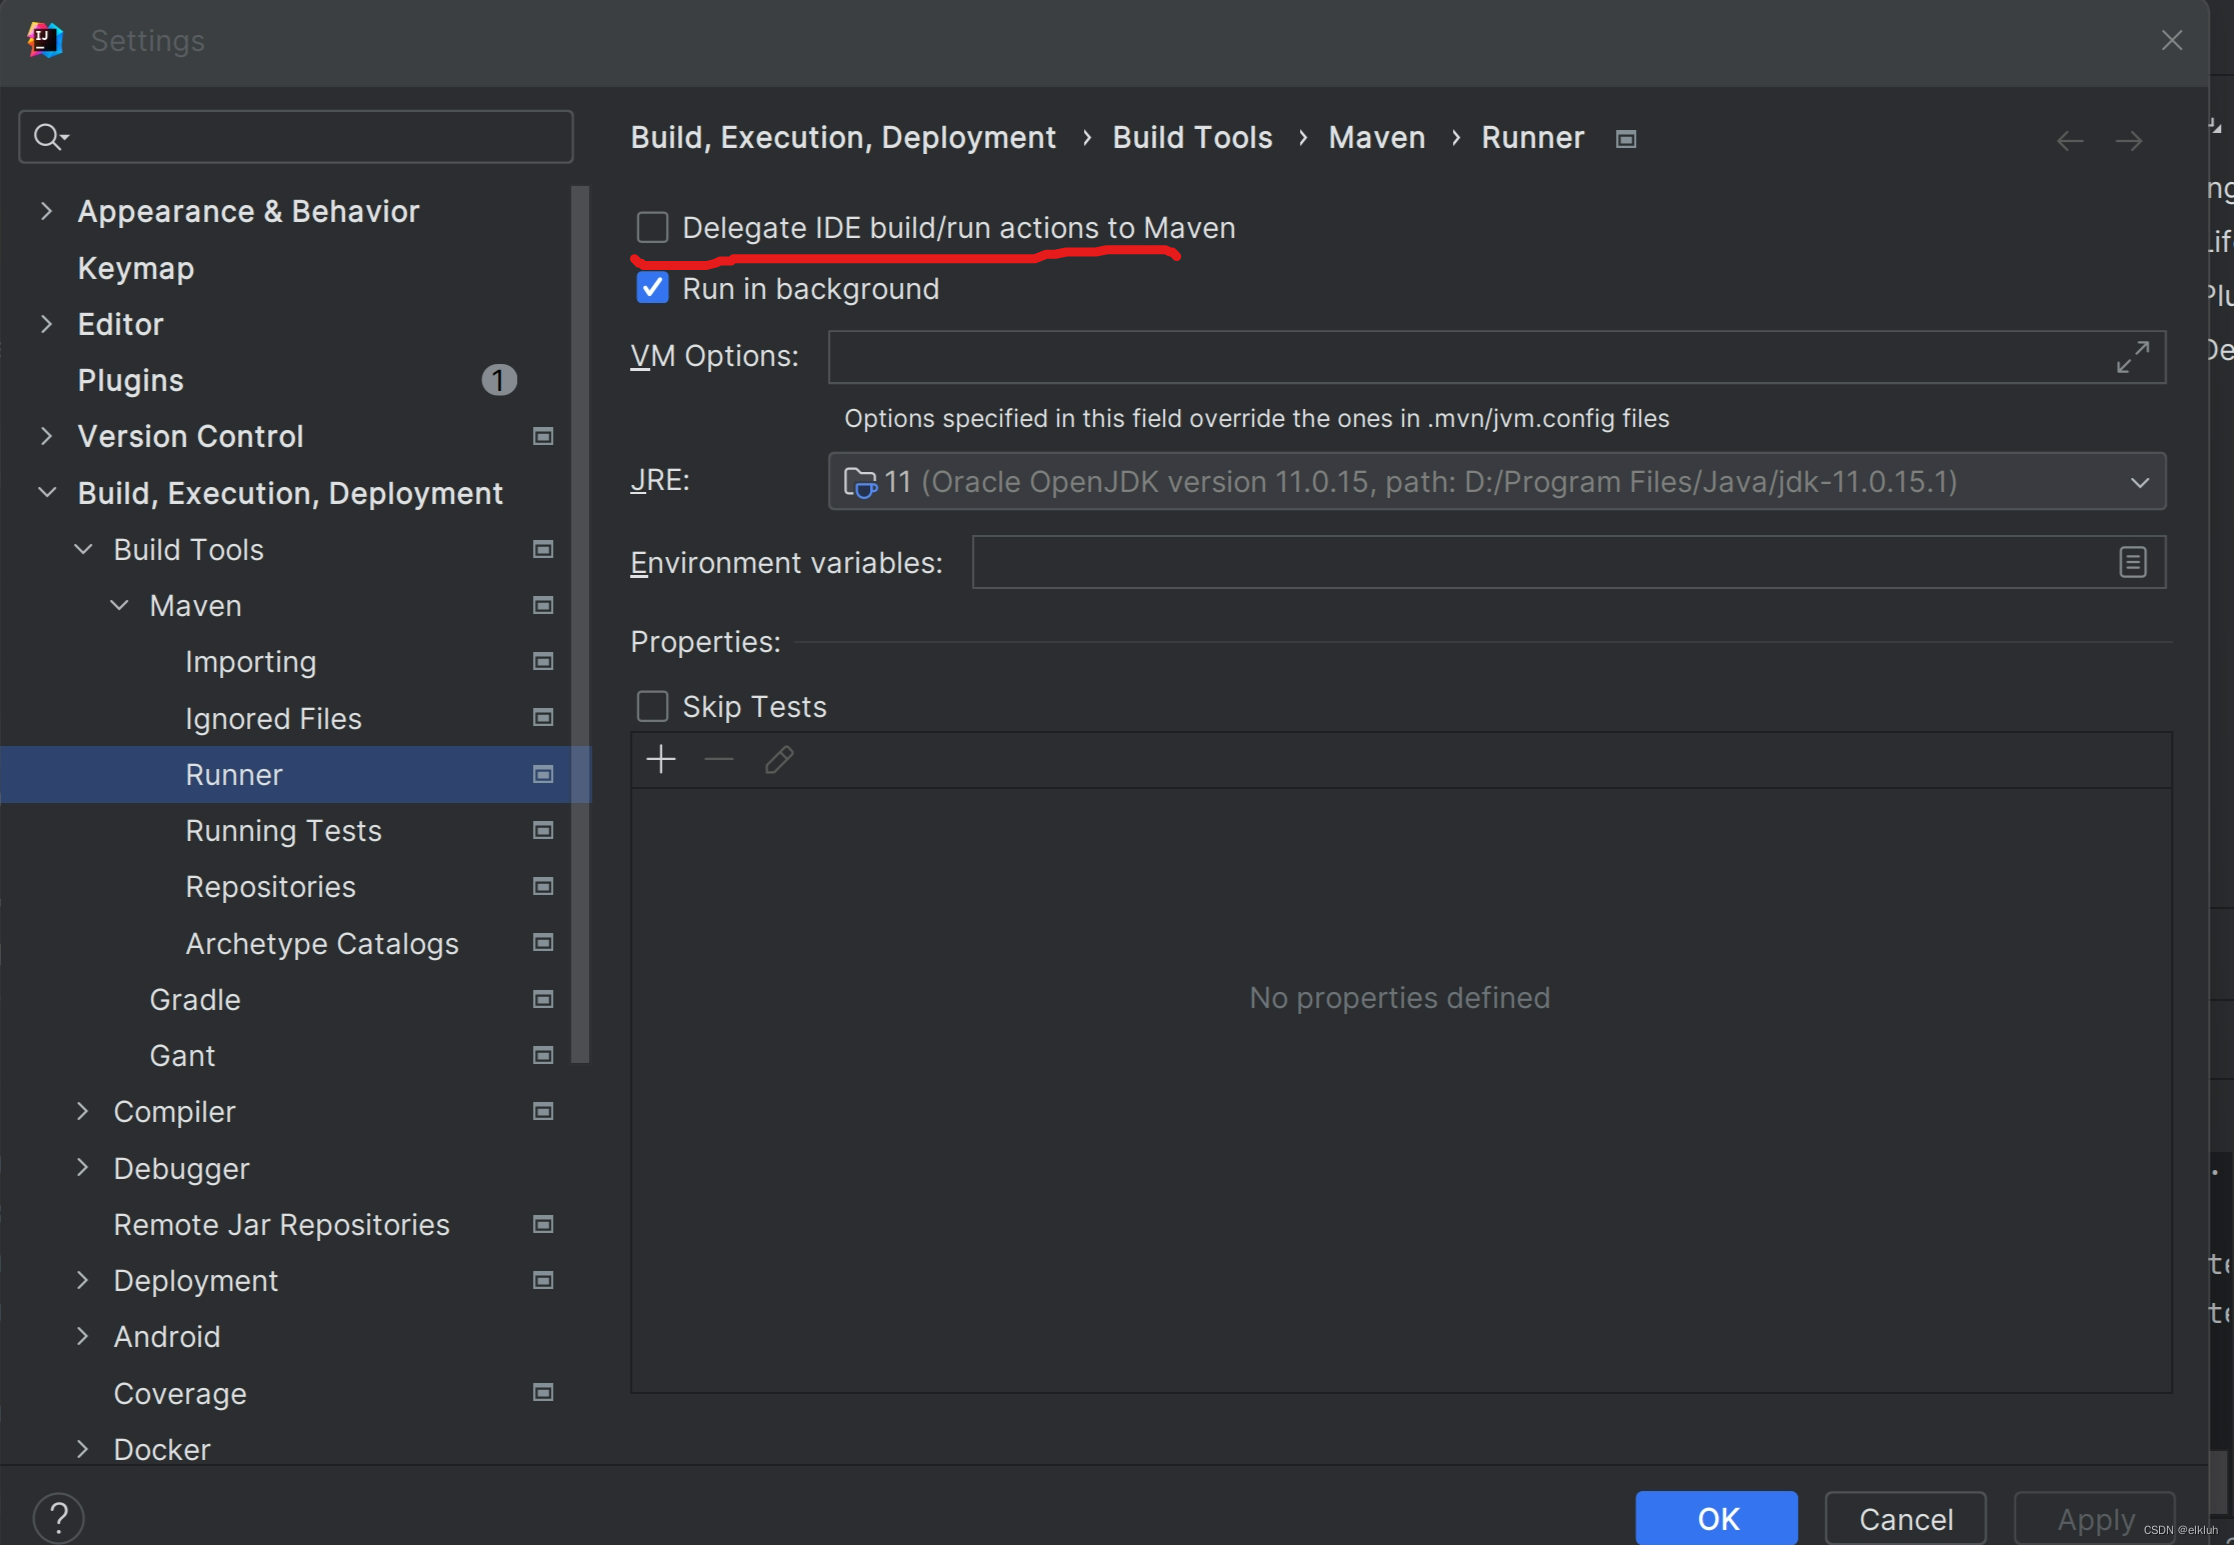Edit a property using the pencil icon
Image resolution: width=2234 pixels, height=1545 pixels.
[x=778, y=760]
